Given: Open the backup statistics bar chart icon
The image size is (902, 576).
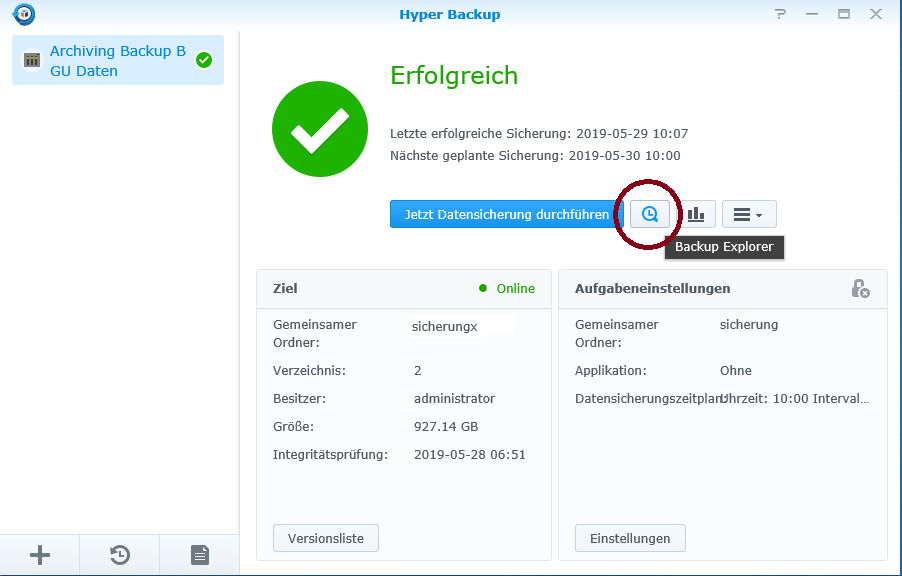Looking at the screenshot, I should [696, 214].
